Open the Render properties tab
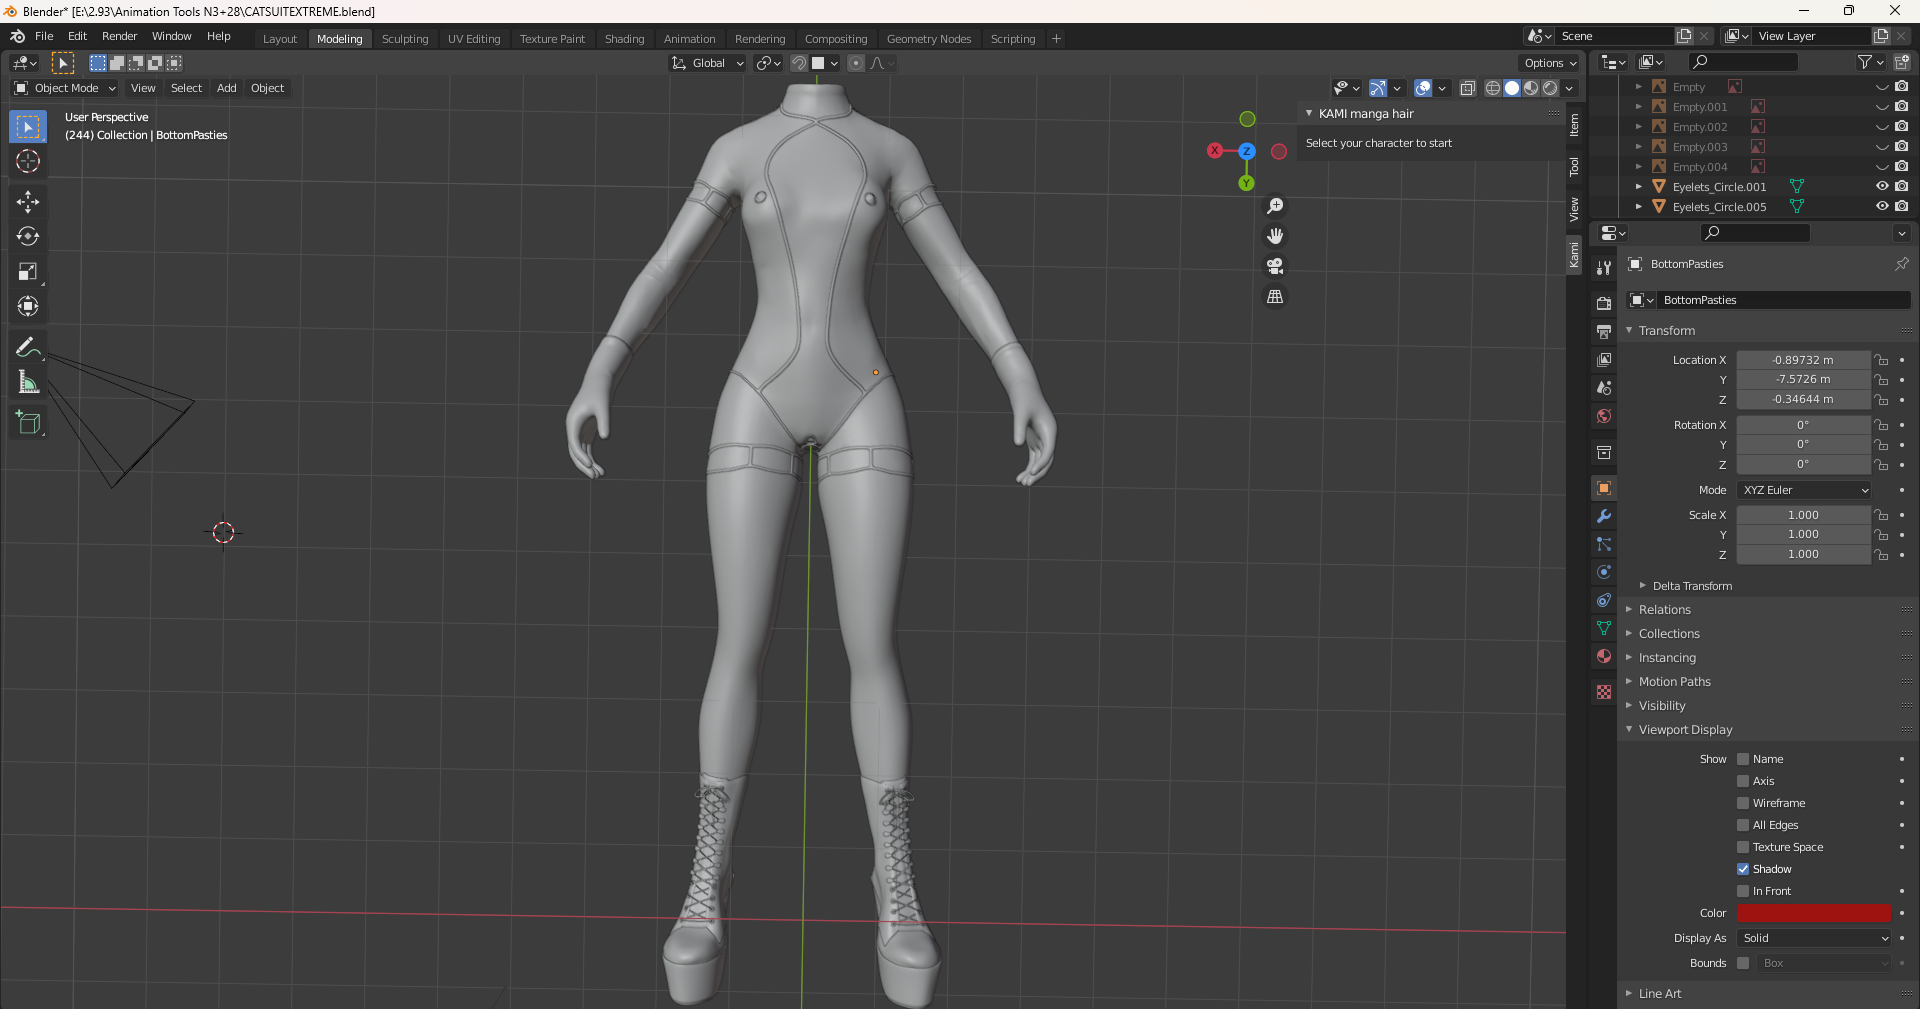Screen dimensions: 1920x1009 tap(1604, 304)
